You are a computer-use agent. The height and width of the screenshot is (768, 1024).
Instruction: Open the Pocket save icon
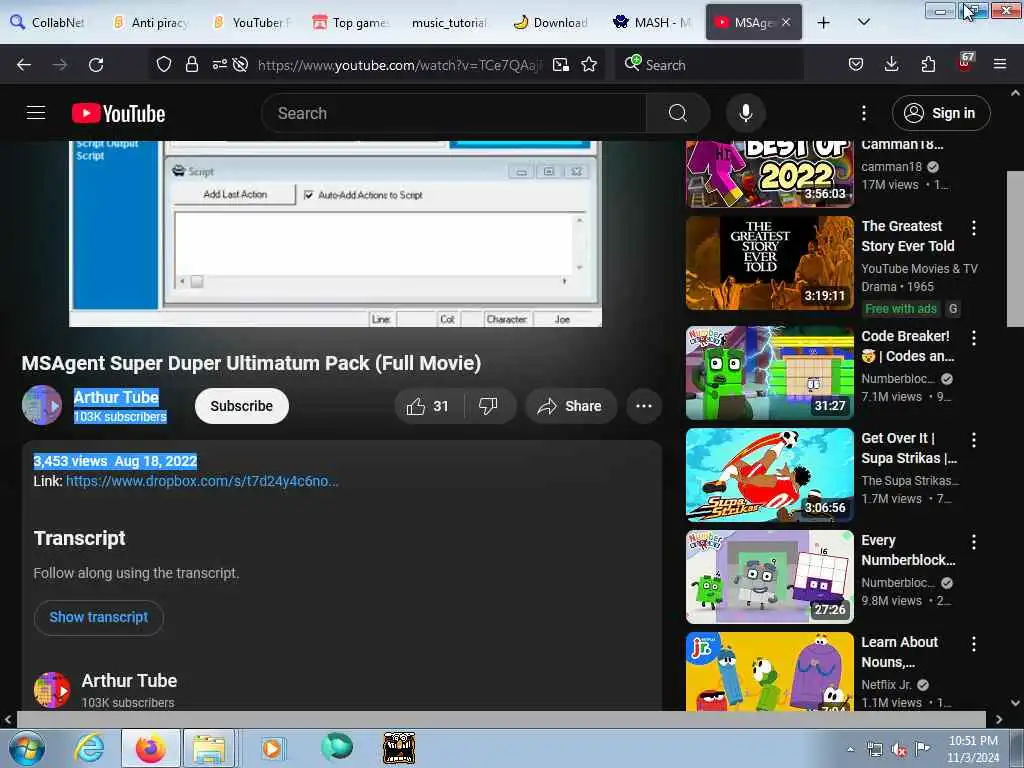[856, 65]
